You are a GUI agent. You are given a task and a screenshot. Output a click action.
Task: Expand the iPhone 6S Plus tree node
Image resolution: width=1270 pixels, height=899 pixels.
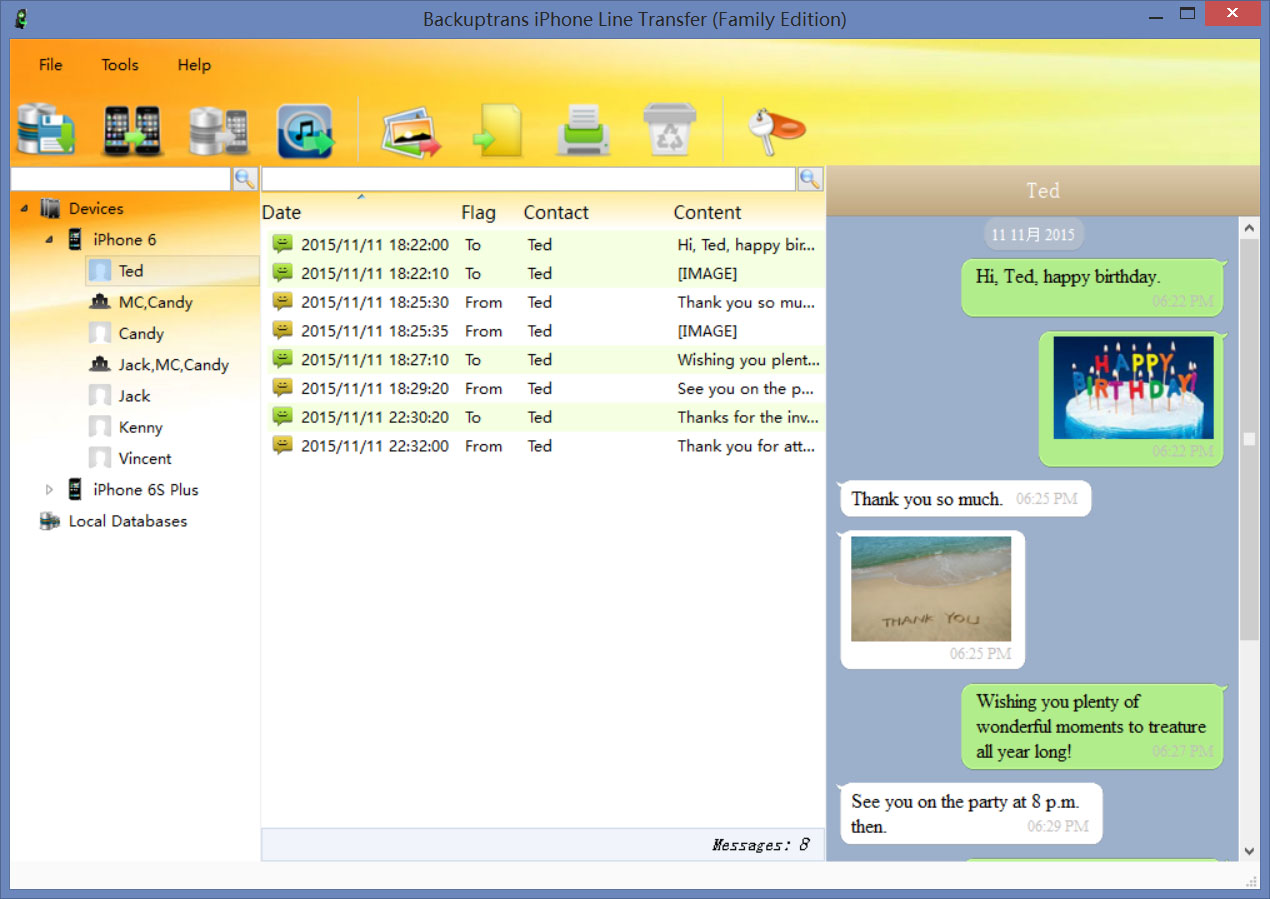click(x=49, y=490)
